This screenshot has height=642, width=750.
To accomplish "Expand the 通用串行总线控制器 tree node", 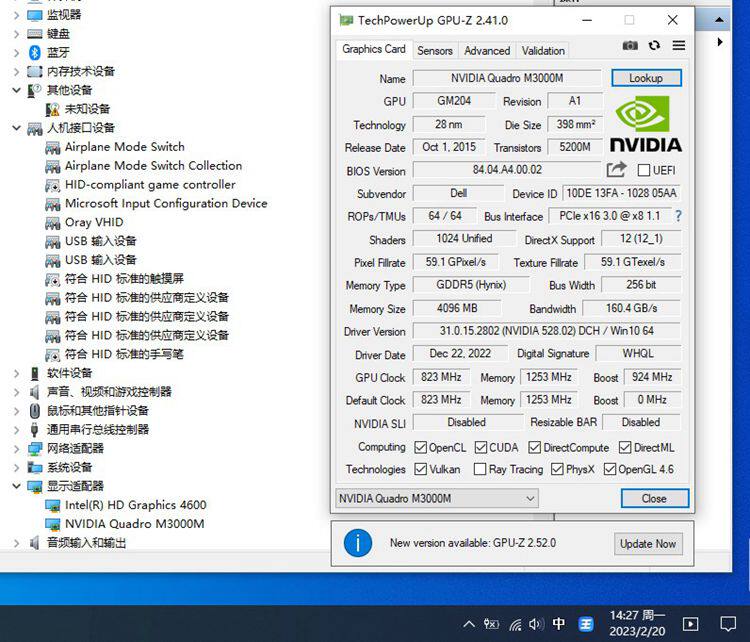I will pos(16,430).
